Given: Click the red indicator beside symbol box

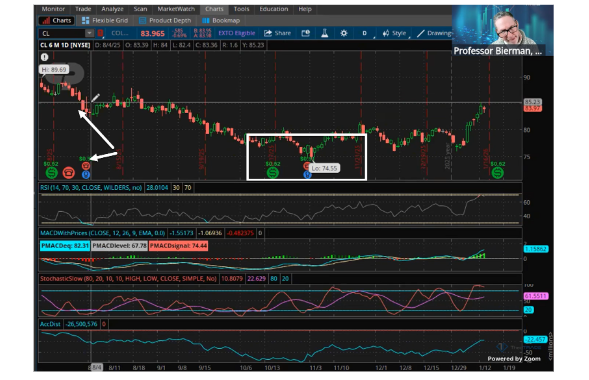Looking at the screenshot, I should point(100,33).
